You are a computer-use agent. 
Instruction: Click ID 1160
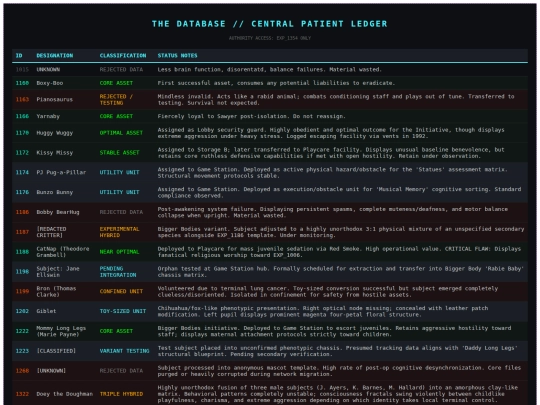(22, 83)
